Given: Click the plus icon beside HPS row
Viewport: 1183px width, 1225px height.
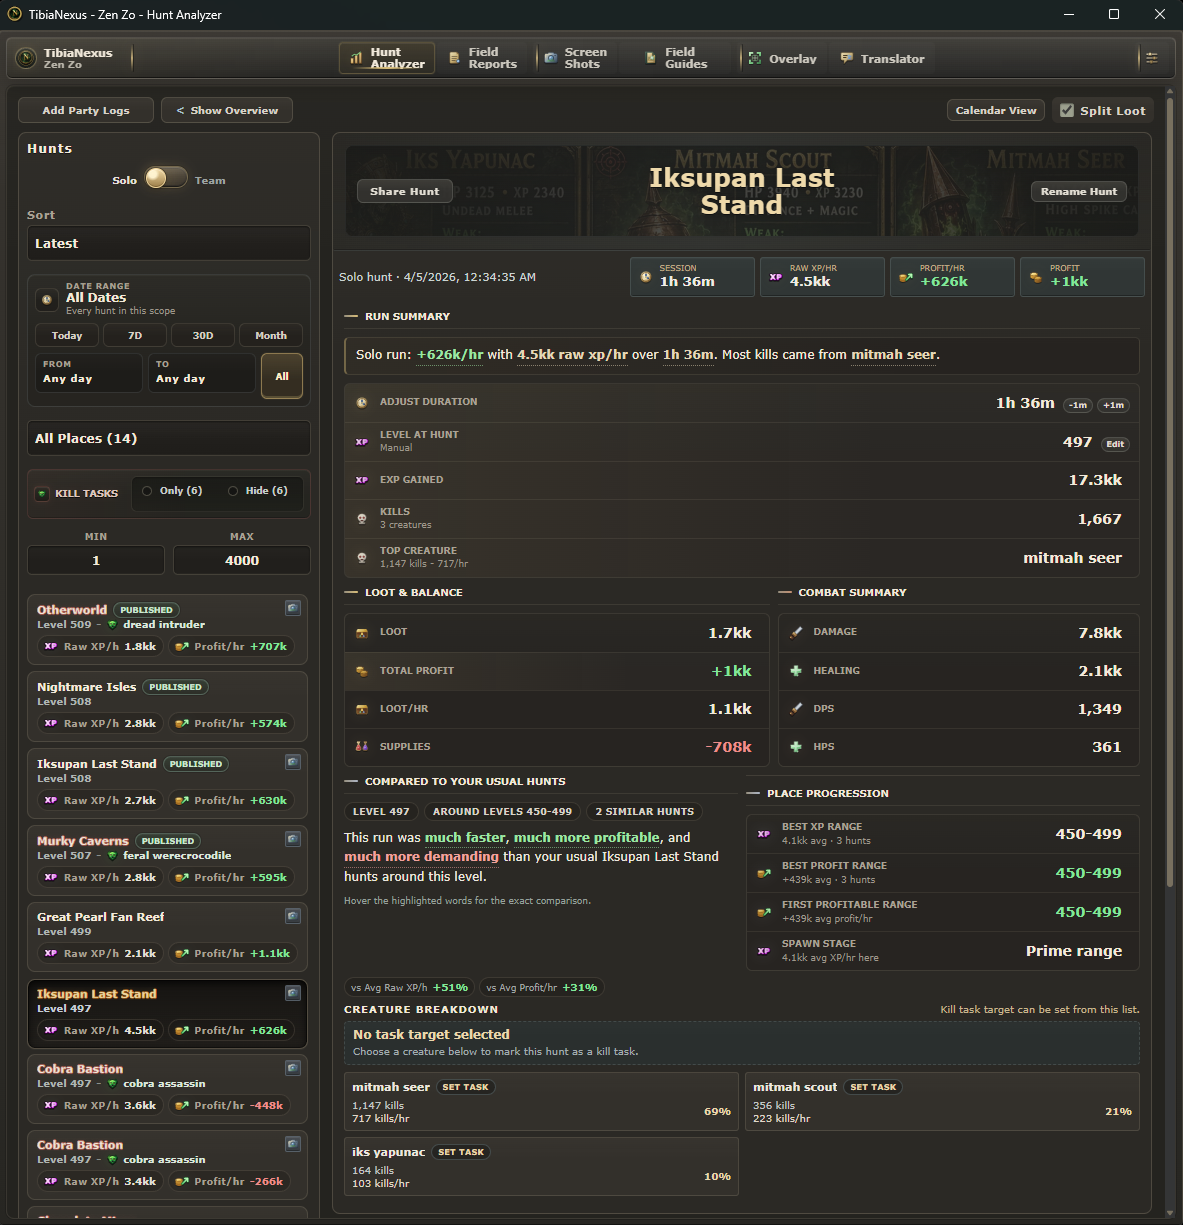Looking at the screenshot, I should point(796,746).
